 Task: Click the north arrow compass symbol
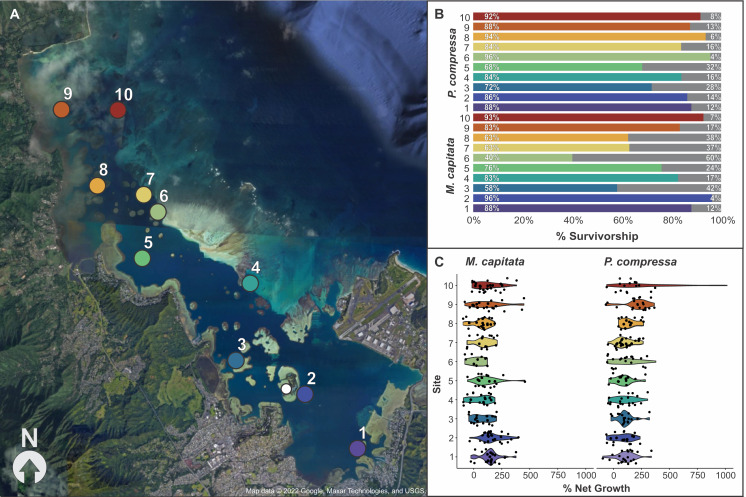(29, 468)
